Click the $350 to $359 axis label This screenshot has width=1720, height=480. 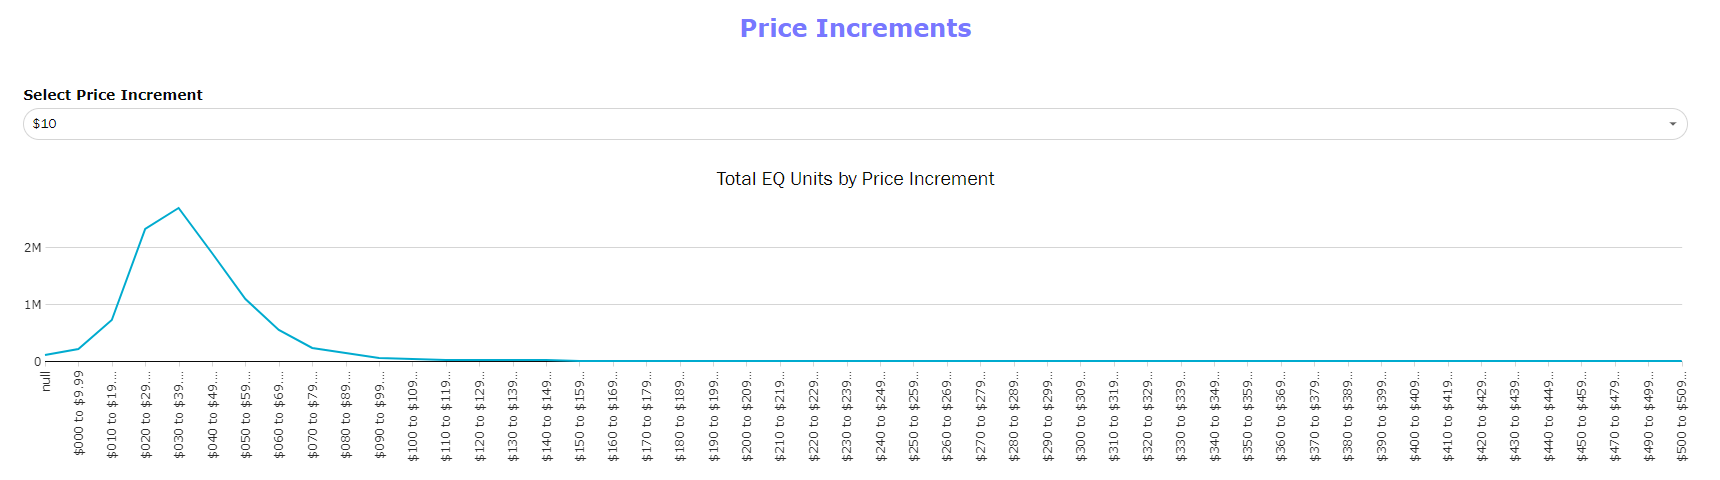pyautogui.click(x=1248, y=414)
